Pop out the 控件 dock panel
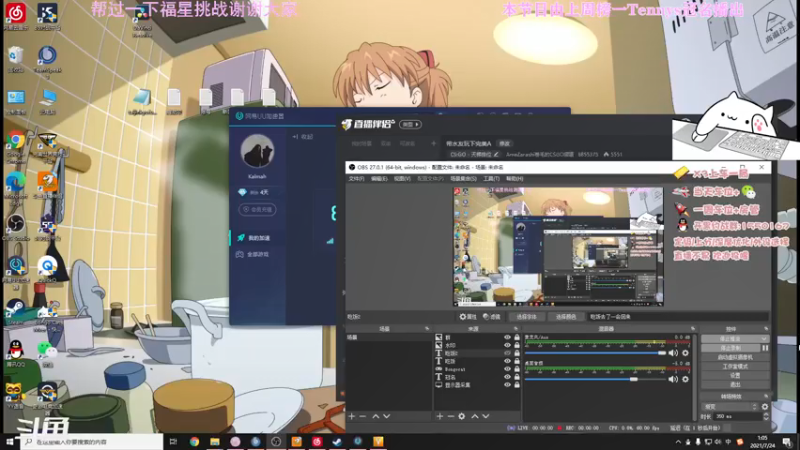This screenshot has height=450, width=800. click(766, 329)
